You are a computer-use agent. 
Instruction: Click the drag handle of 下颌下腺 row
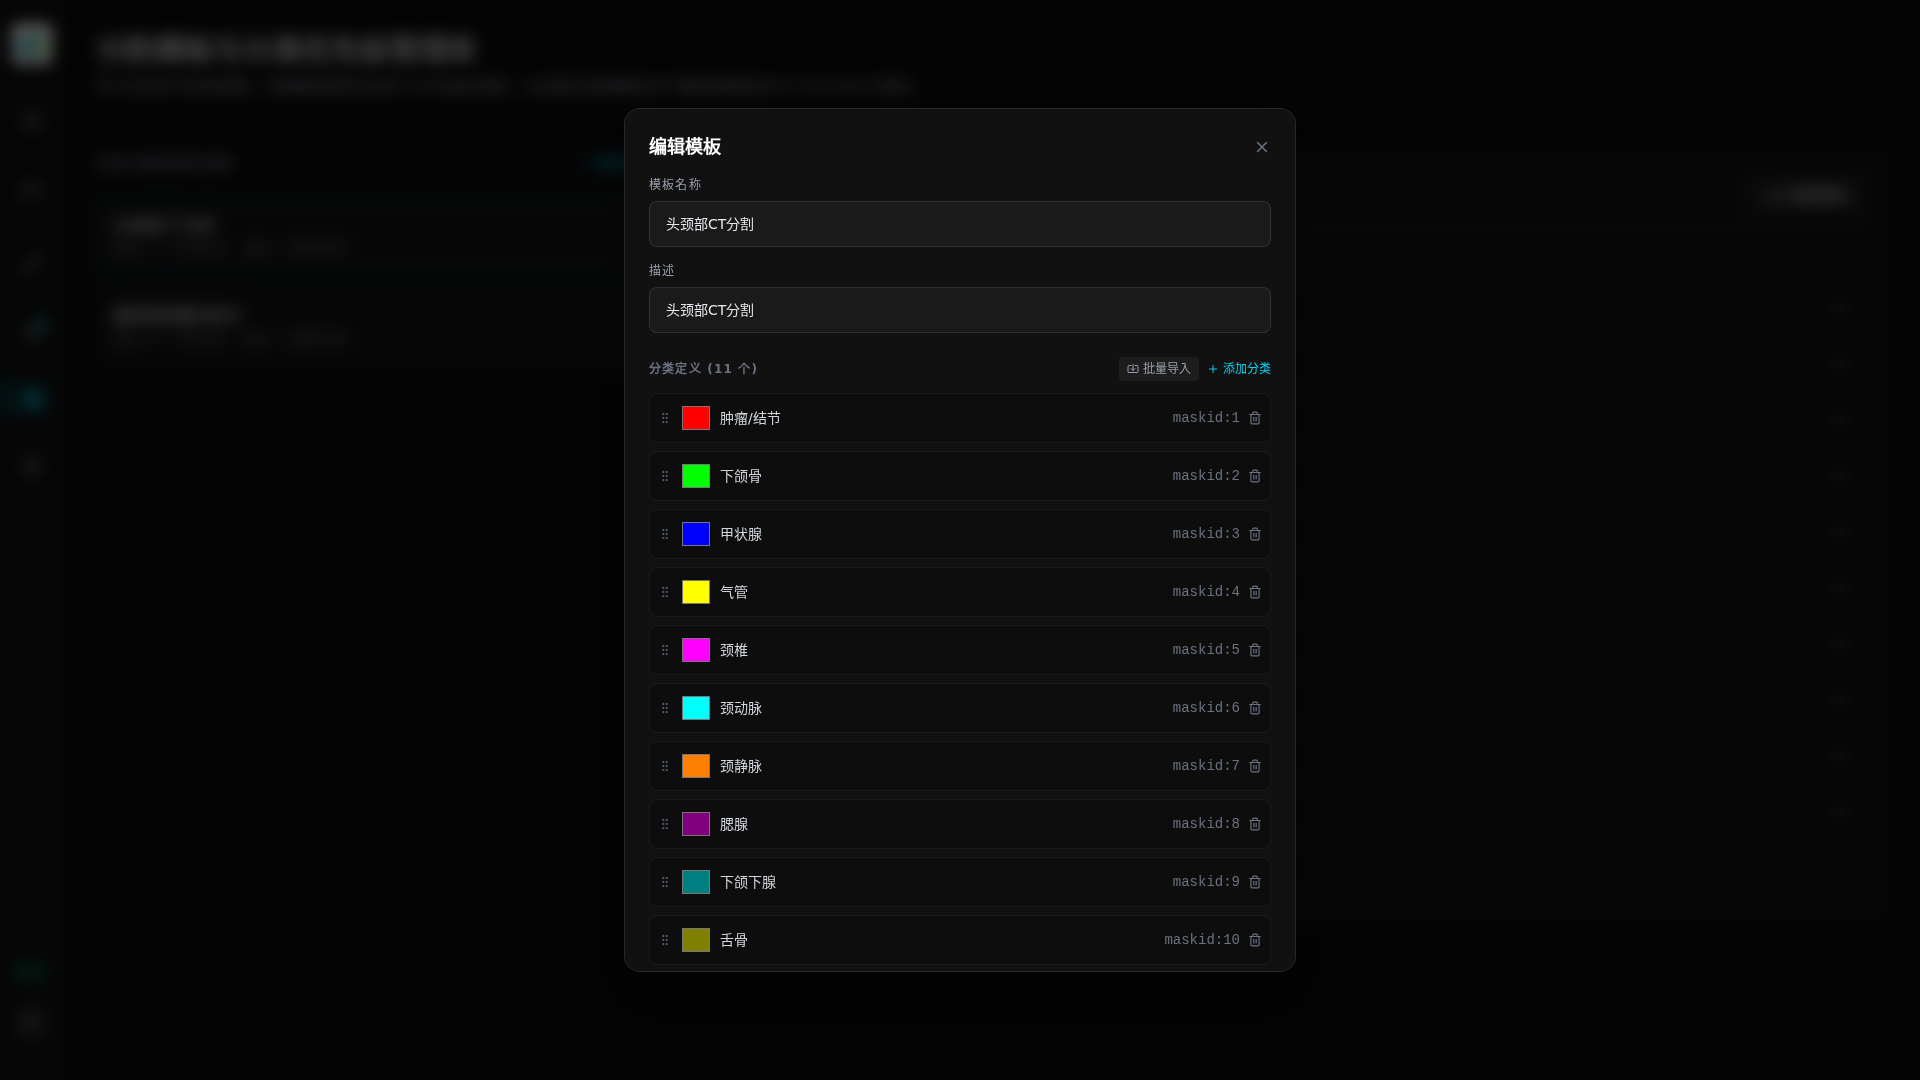[x=665, y=882]
